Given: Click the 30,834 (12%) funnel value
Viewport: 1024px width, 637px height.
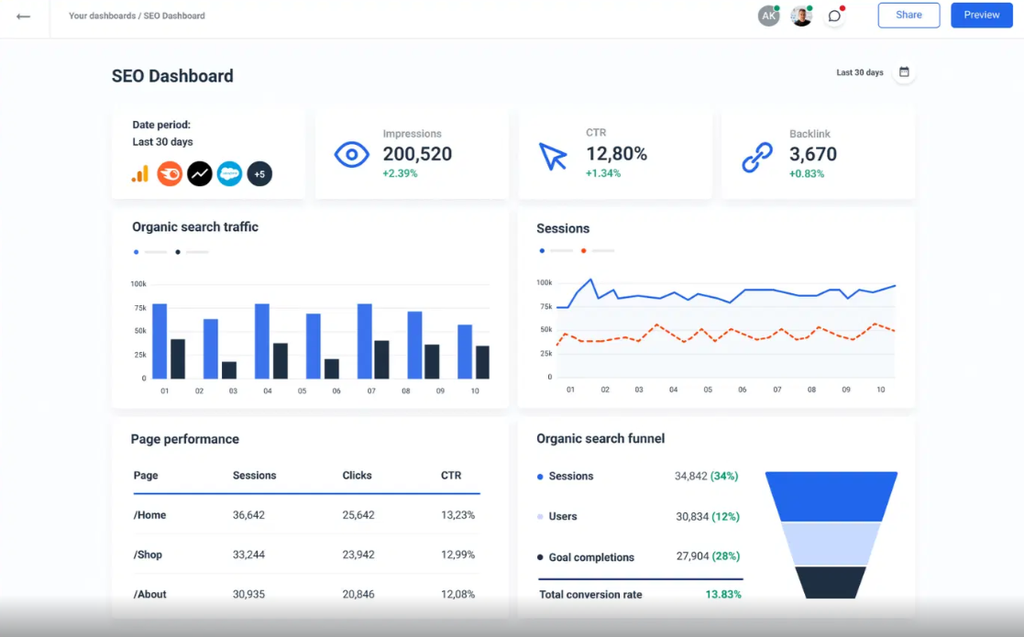Looking at the screenshot, I should point(708,517).
